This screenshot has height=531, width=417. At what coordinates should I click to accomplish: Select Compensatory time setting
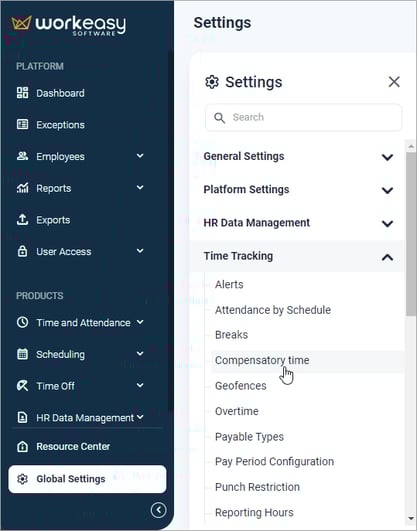click(x=262, y=360)
